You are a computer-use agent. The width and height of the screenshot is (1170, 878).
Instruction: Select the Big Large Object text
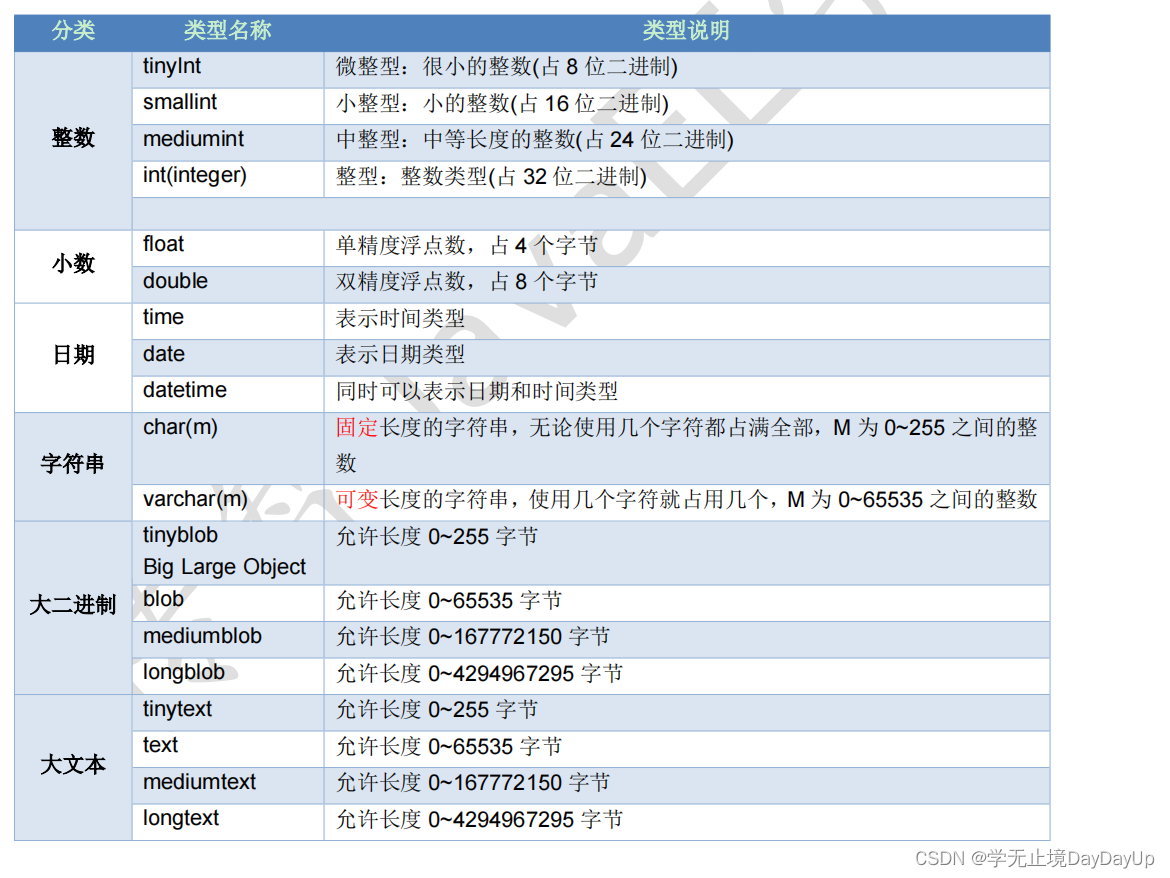click(224, 567)
